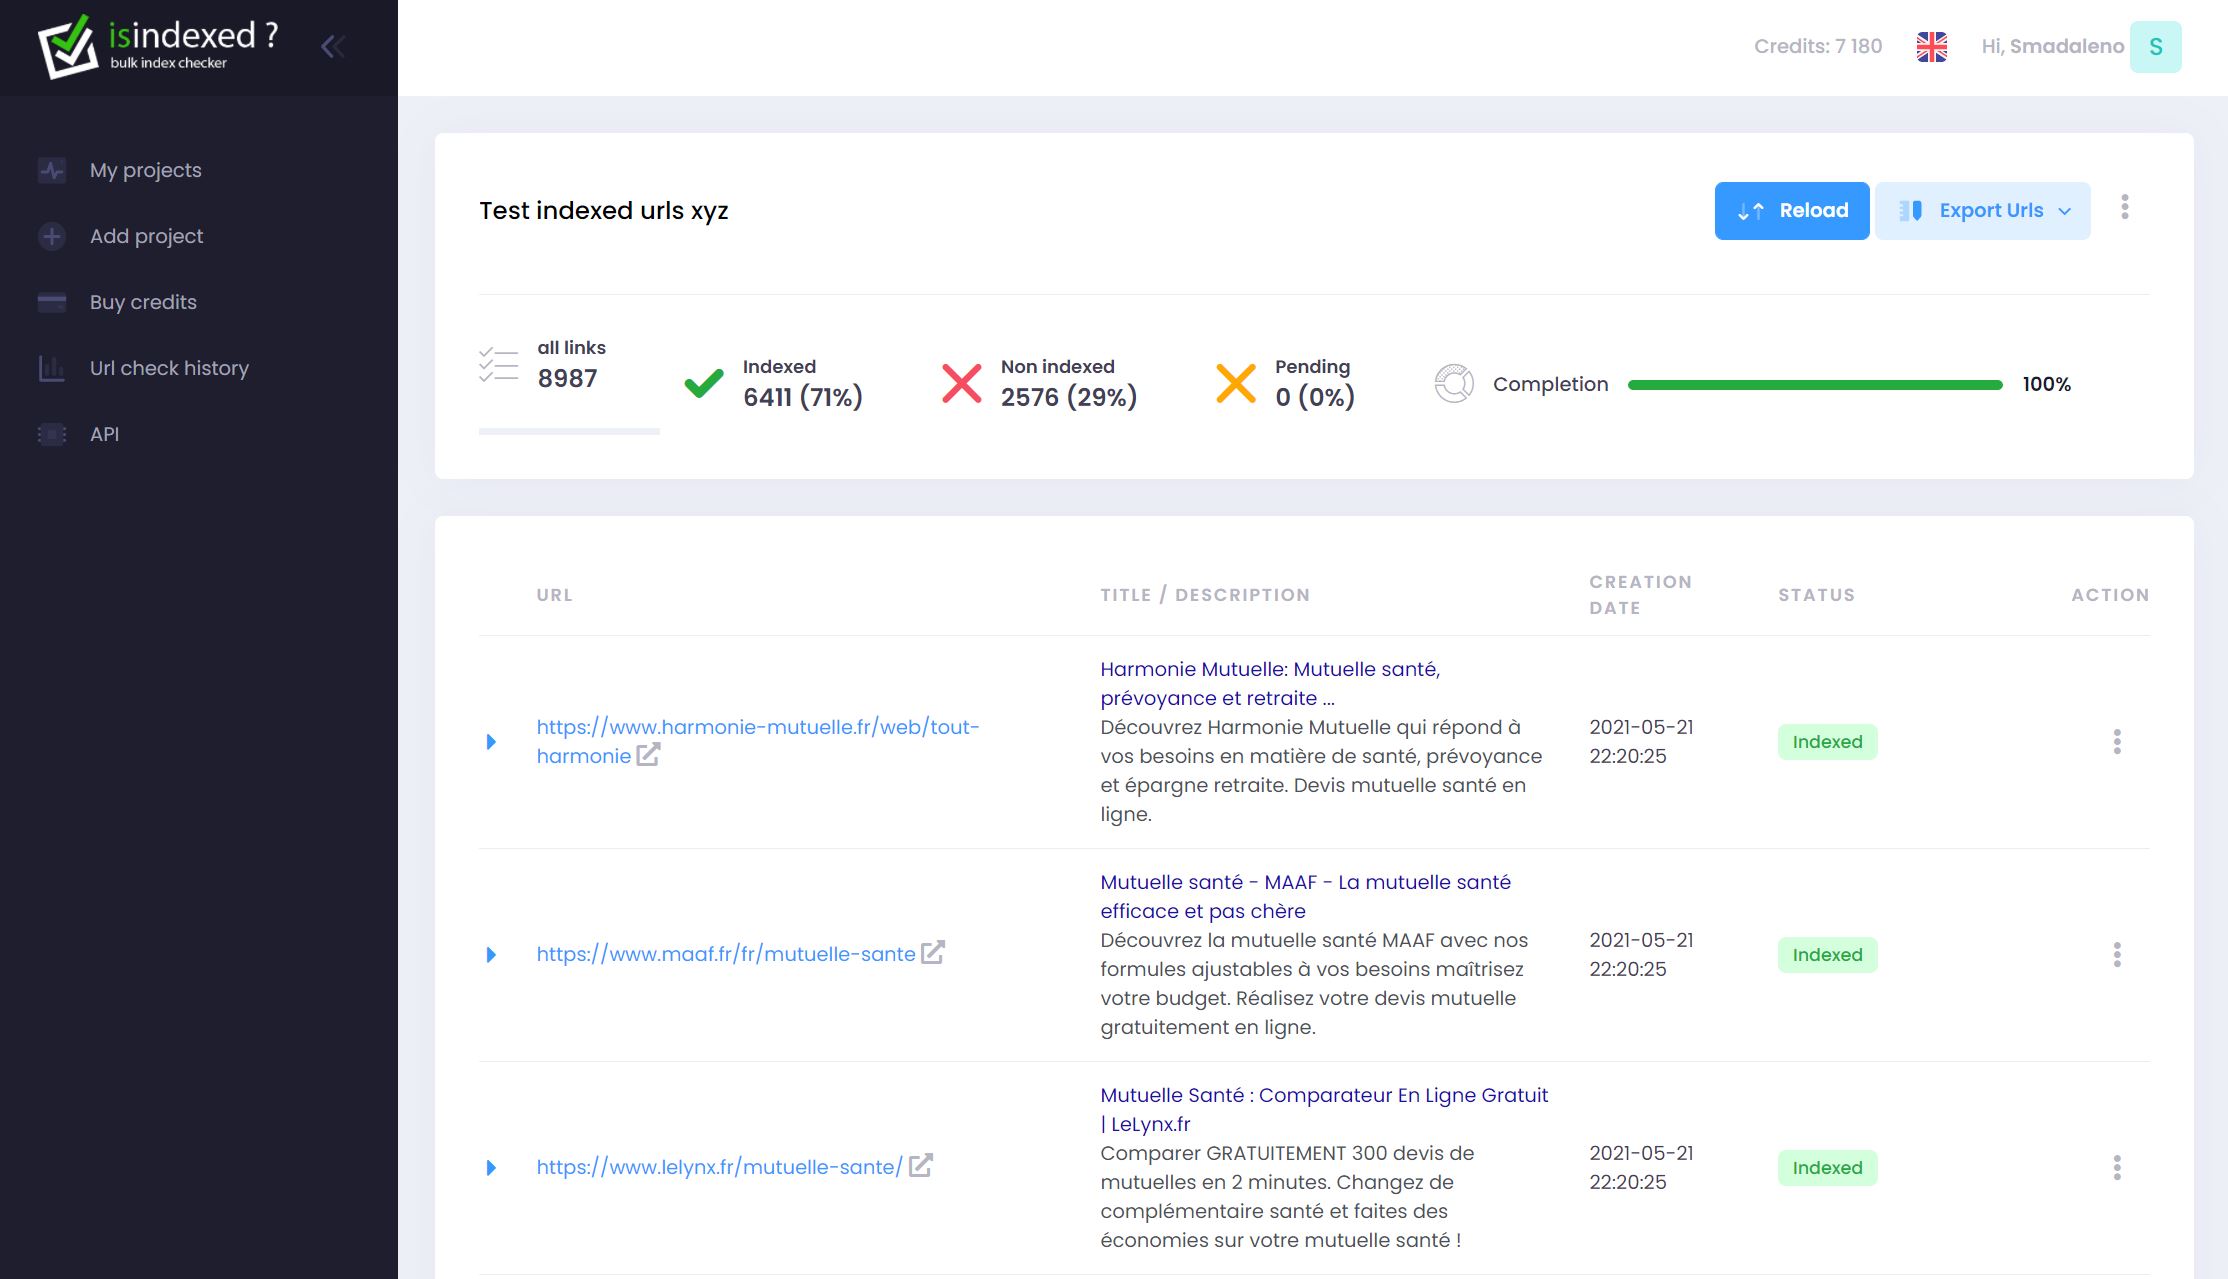Open external link icon for harmonie-mutuelle URL

[648, 755]
